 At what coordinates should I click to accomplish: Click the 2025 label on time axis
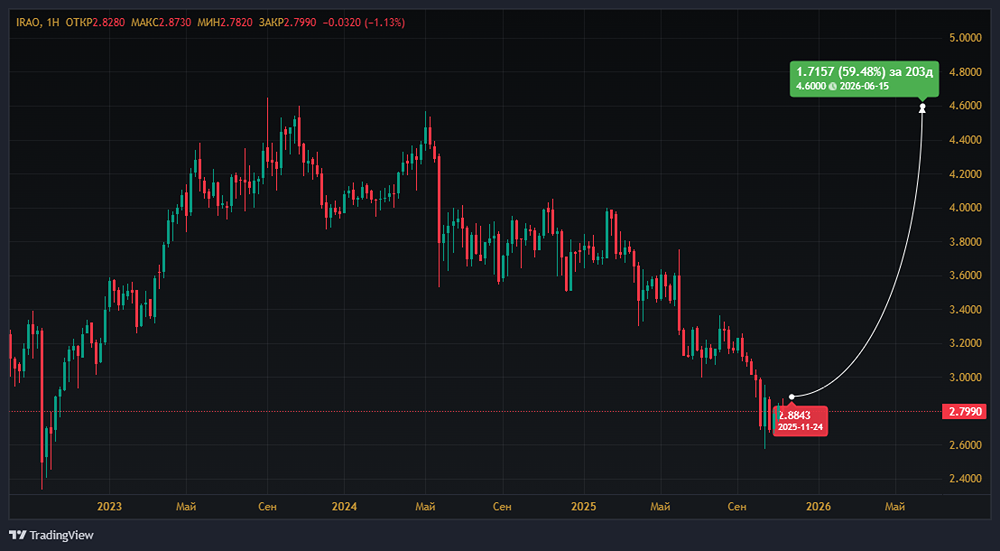[x=583, y=507]
